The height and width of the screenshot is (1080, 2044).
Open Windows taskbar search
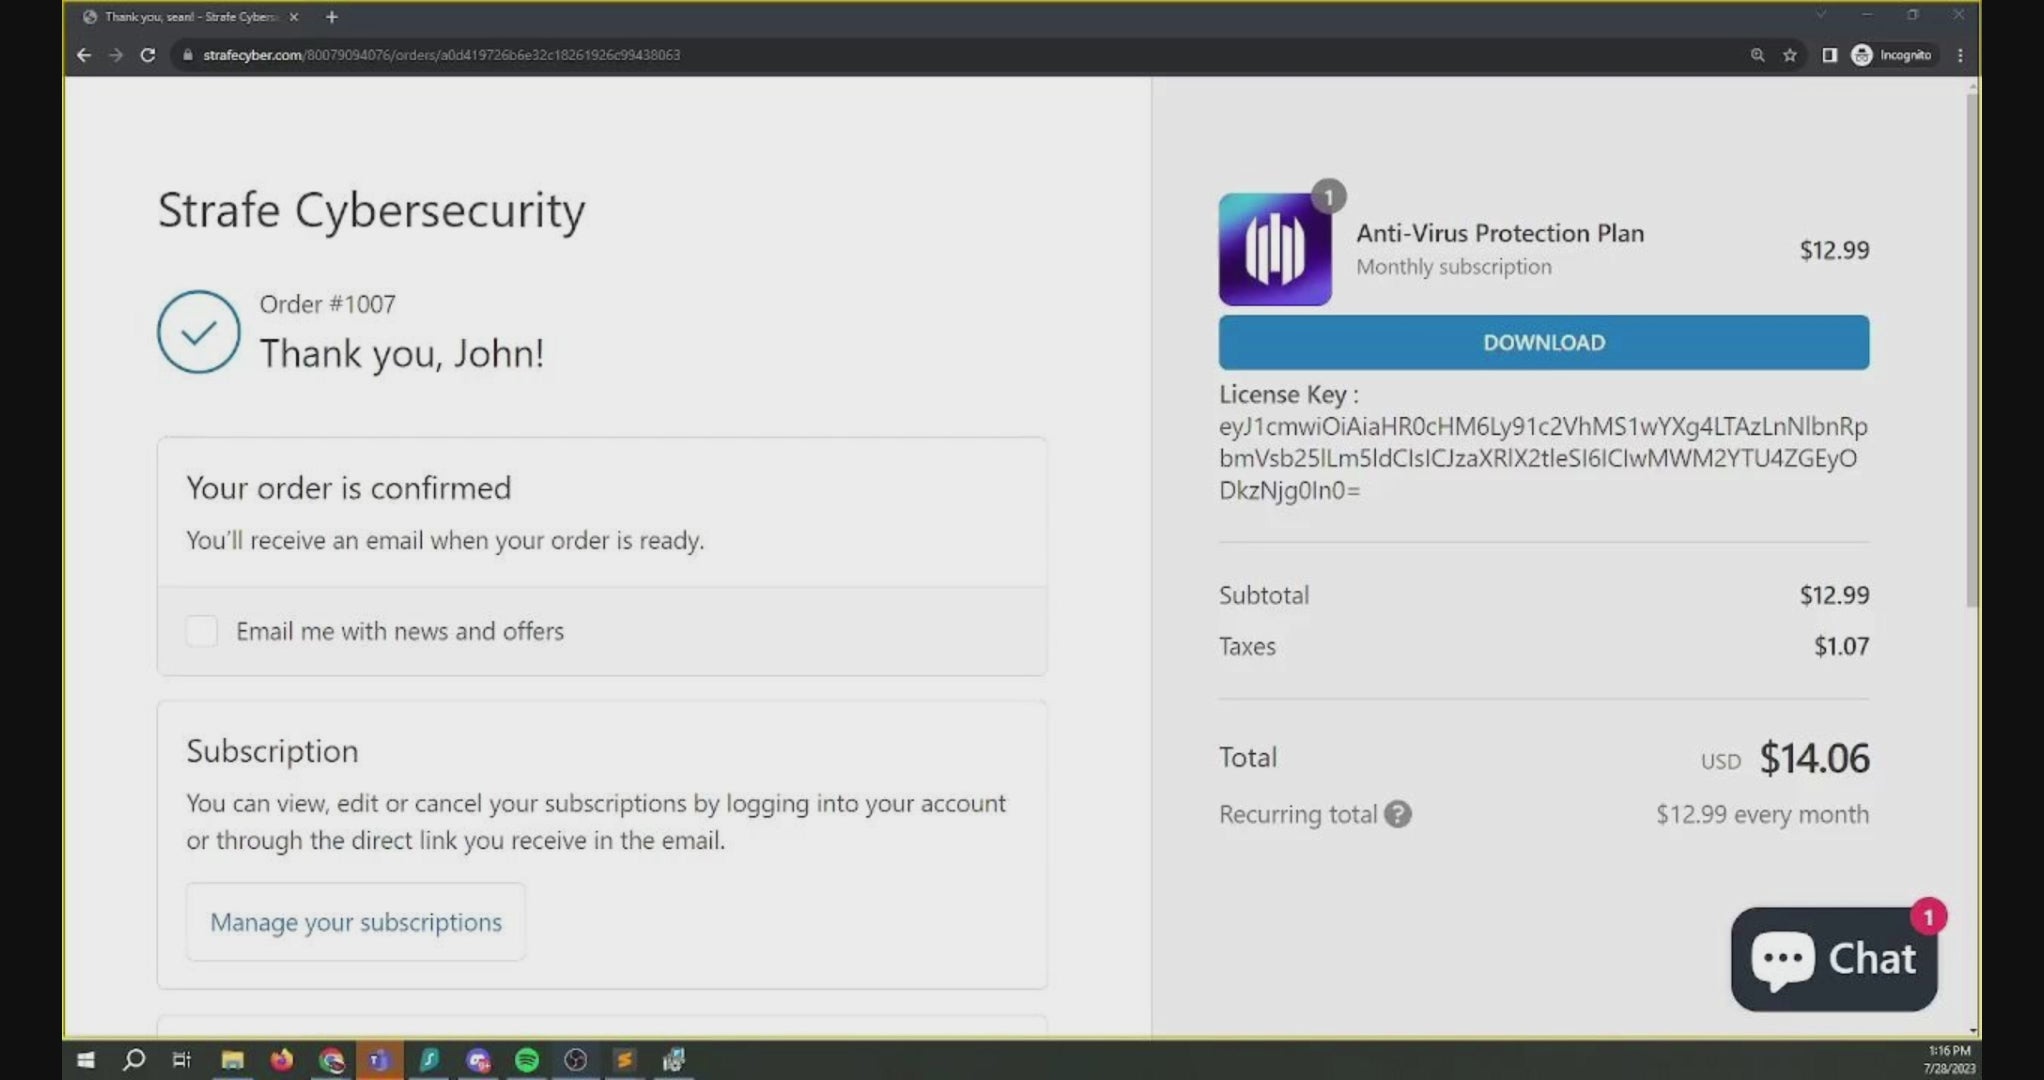(134, 1060)
